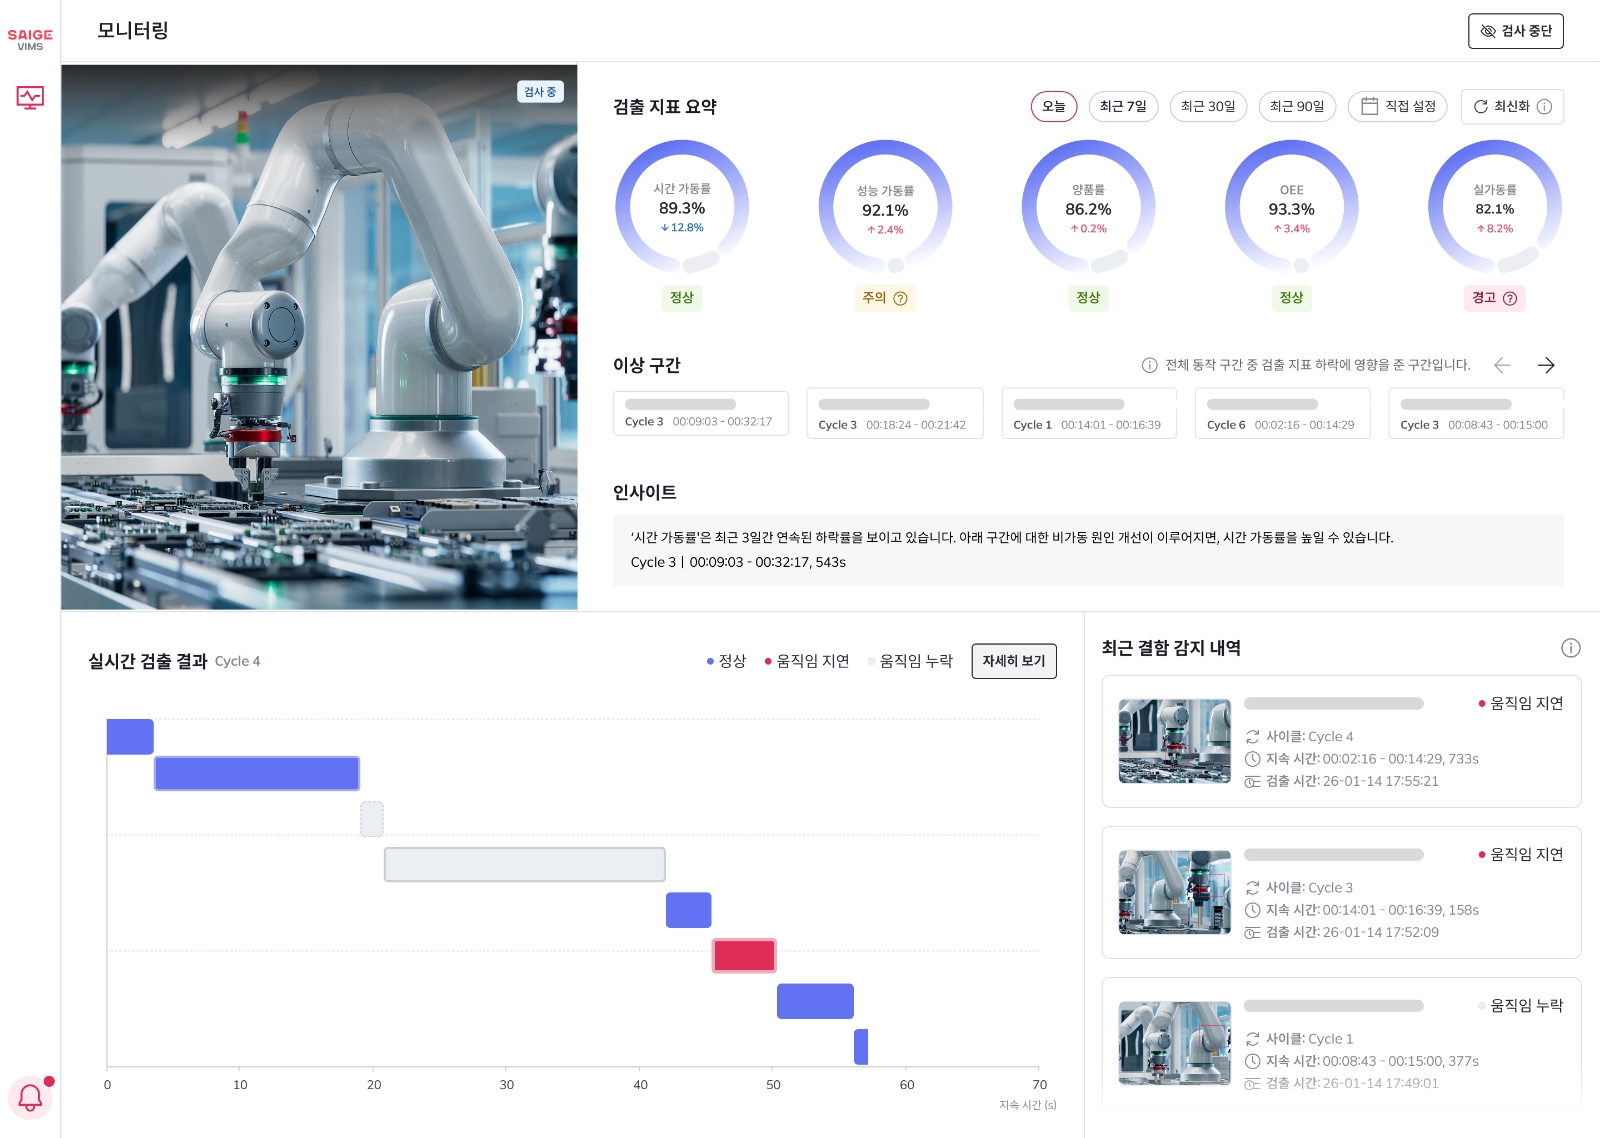The image size is (1600, 1138).
Task: Select the 최근 90일 filter
Action: point(1297,107)
